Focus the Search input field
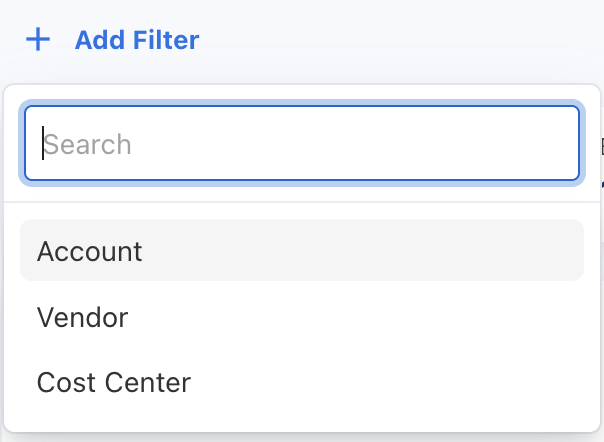 (301, 144)
